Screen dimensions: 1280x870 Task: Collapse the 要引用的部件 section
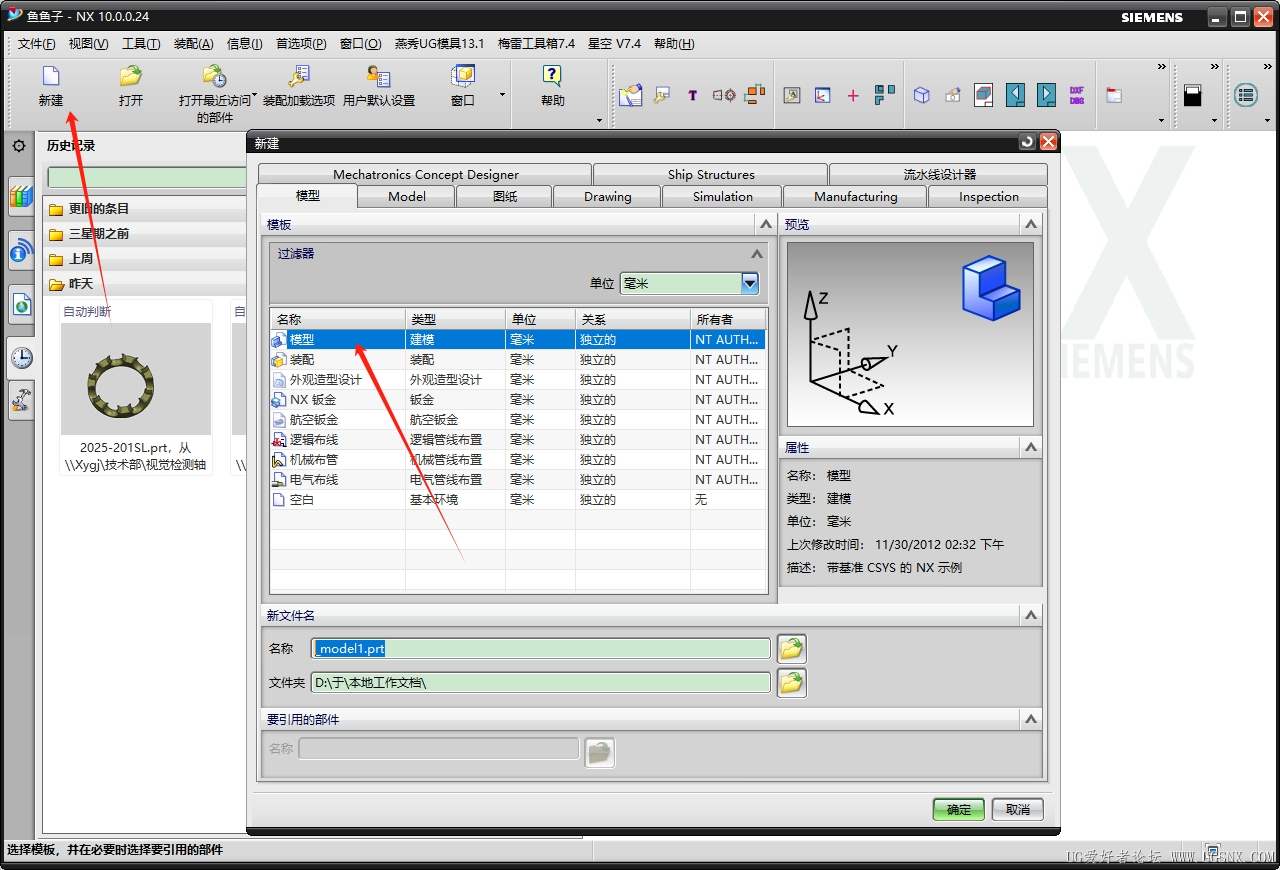pos(1032,720)
